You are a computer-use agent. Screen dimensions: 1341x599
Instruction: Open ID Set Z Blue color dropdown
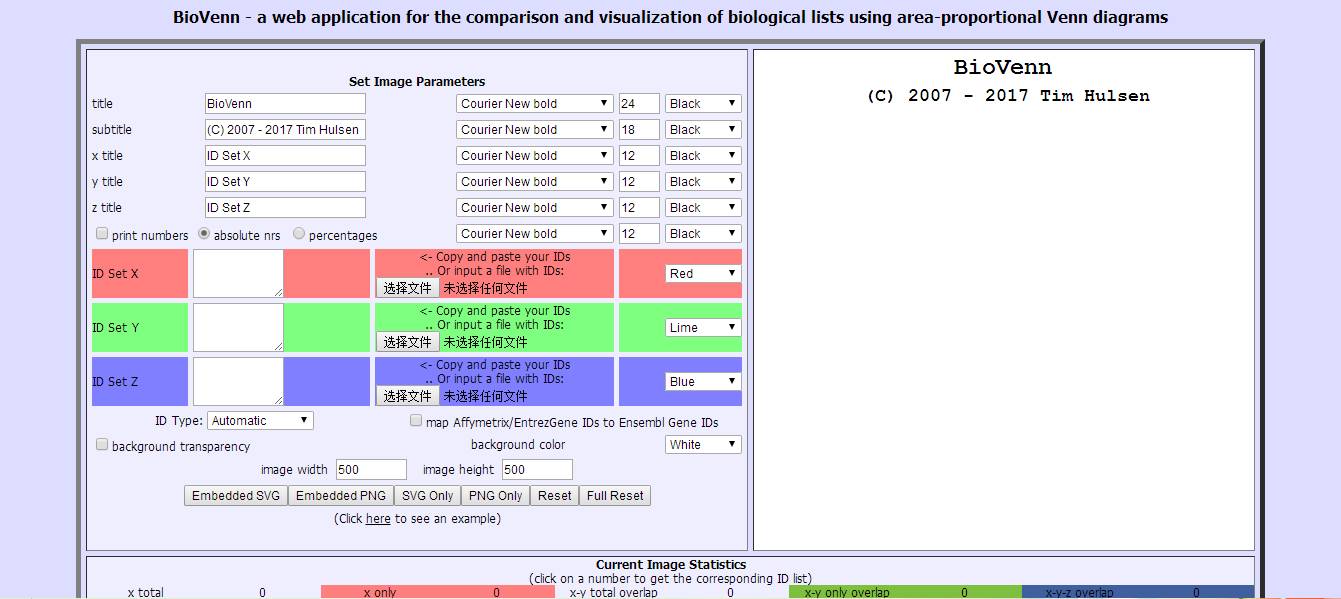point(703,381)
